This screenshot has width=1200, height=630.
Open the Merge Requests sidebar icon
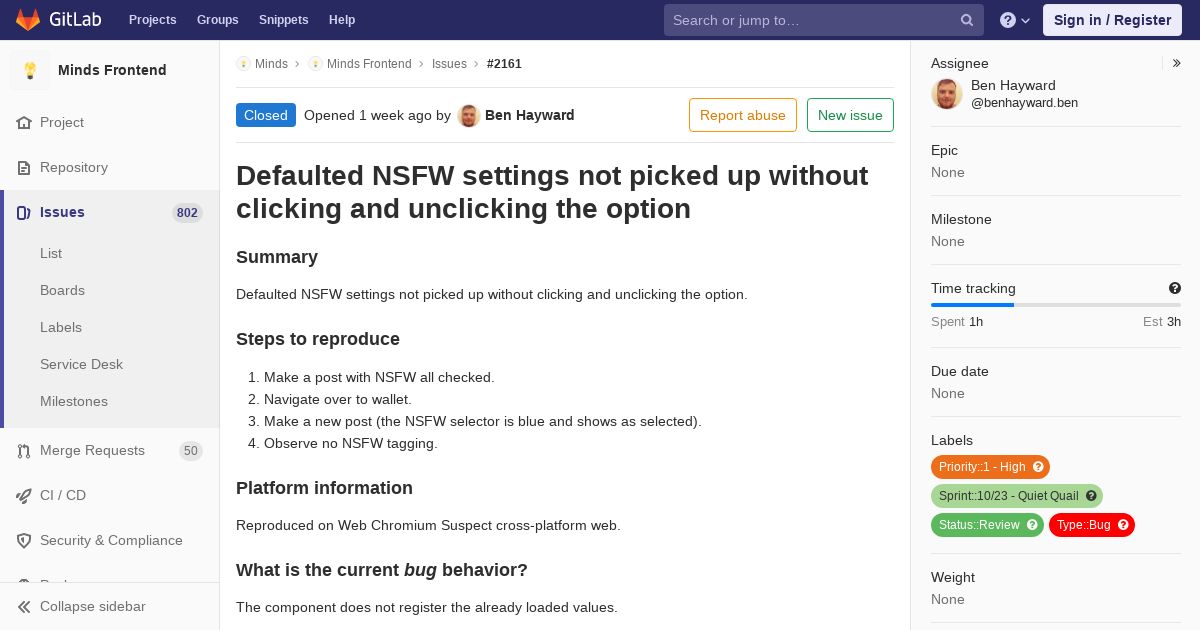pyautogui.click(x=24, y=450)
